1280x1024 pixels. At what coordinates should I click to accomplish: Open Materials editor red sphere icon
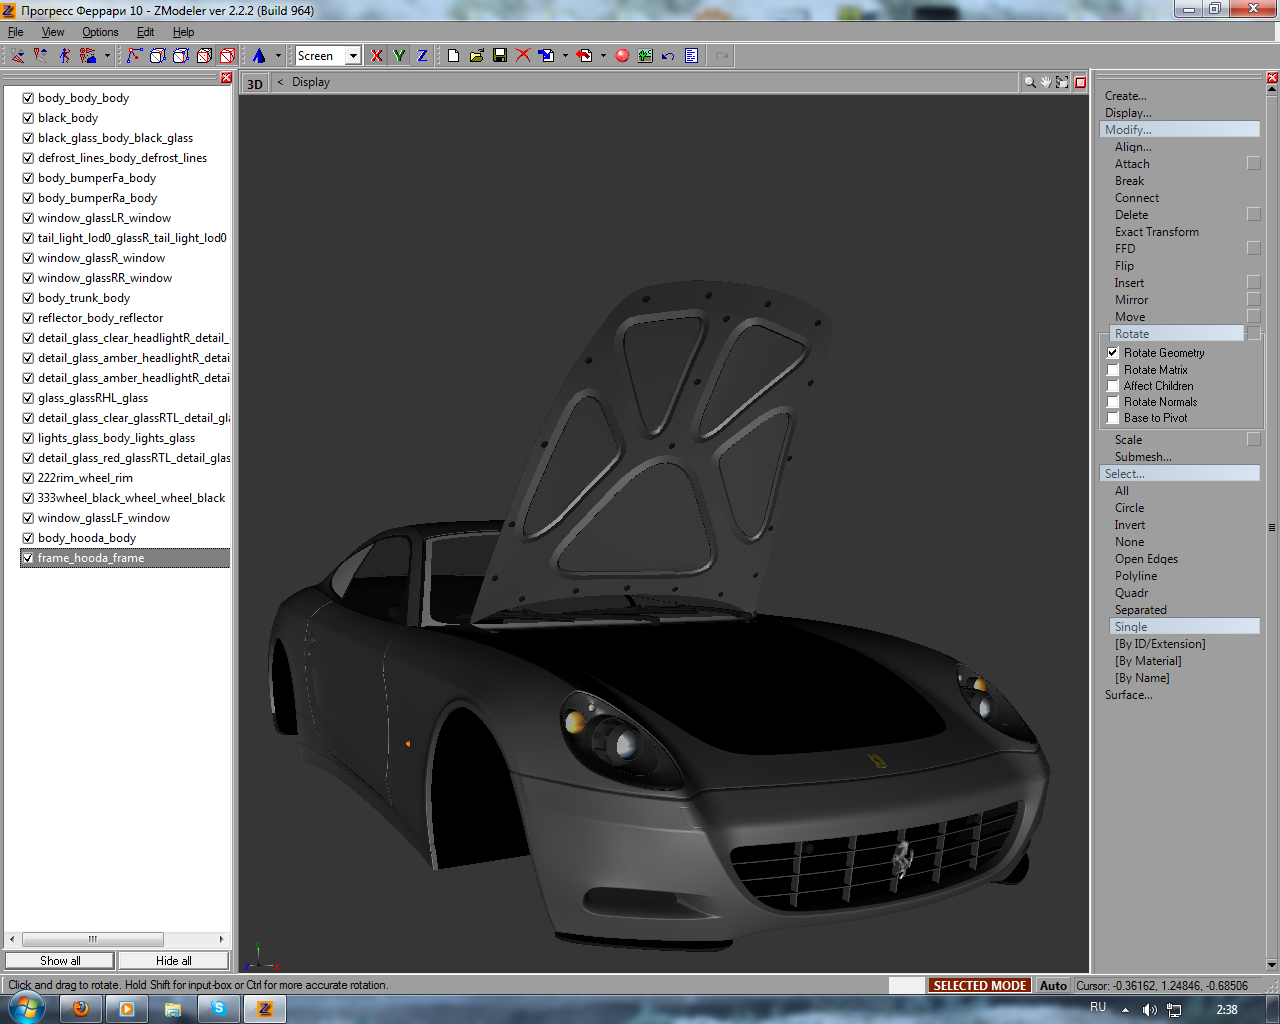[x=622, y=56]
